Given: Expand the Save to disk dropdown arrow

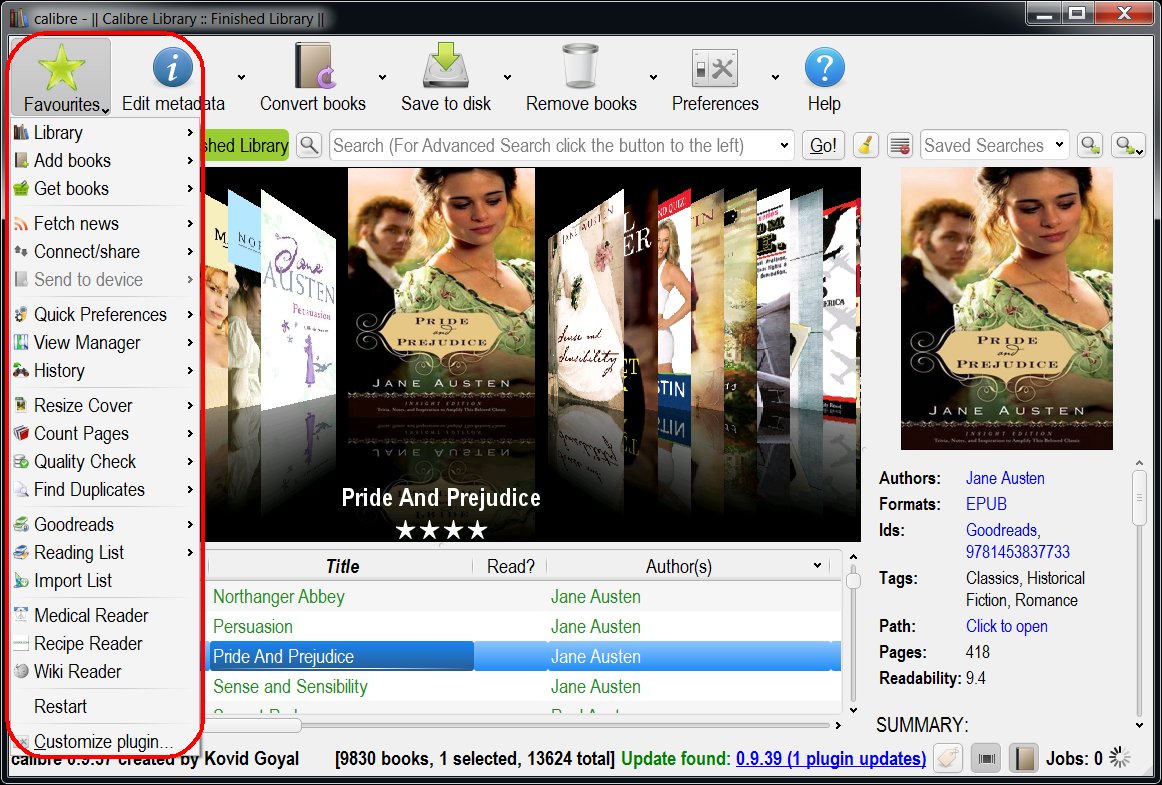Looking at the screenshot, I should pyautogui.click(x=508, y=77).
